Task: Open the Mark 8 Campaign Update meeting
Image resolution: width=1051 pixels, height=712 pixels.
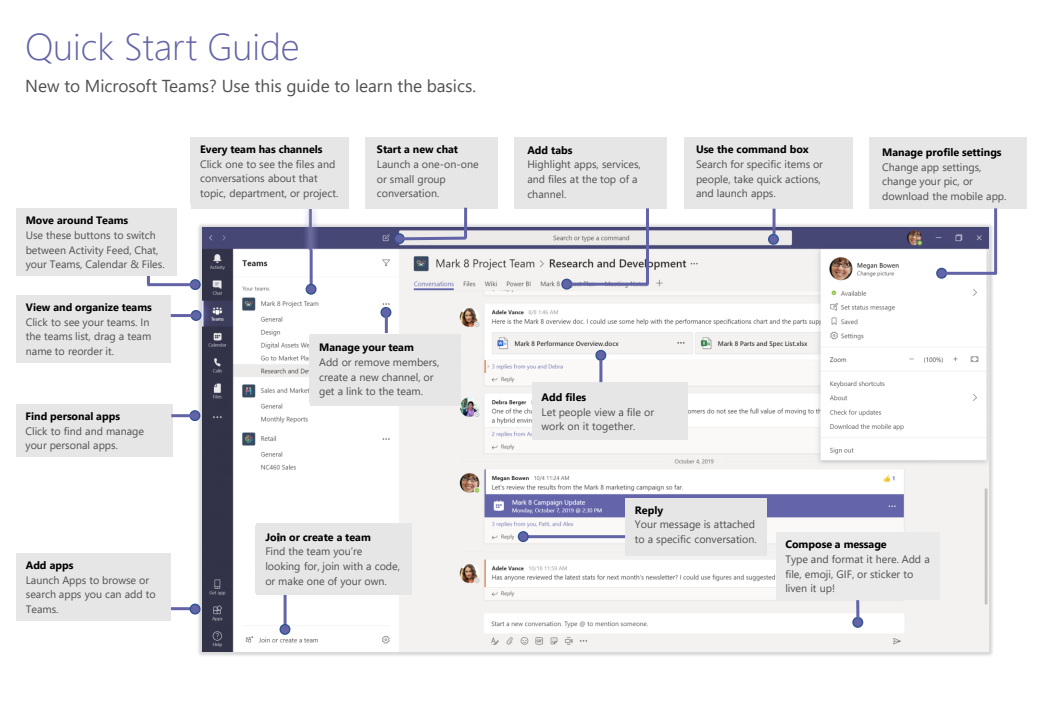Action: click(694, 506)
